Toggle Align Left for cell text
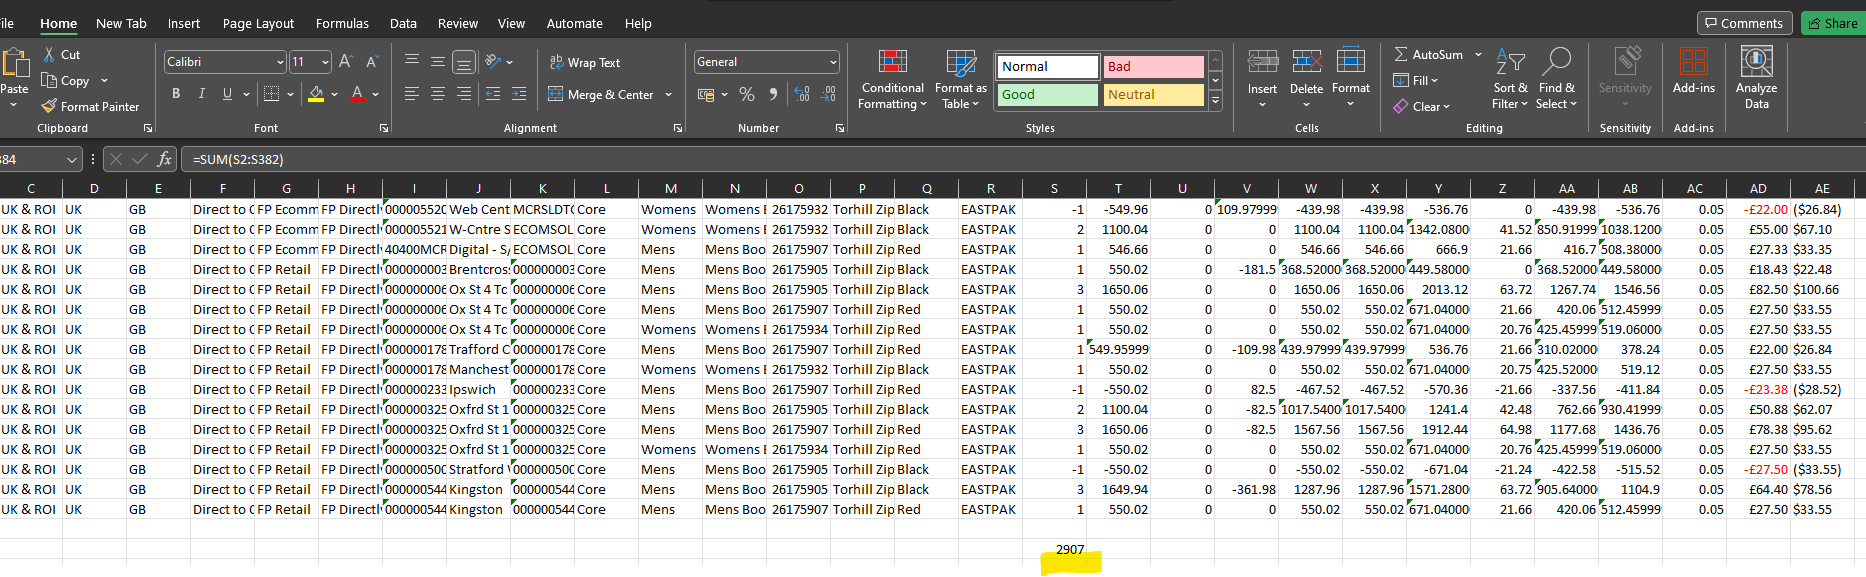The width and height of the screenshot is (1866, 577). tap(412, 94)
